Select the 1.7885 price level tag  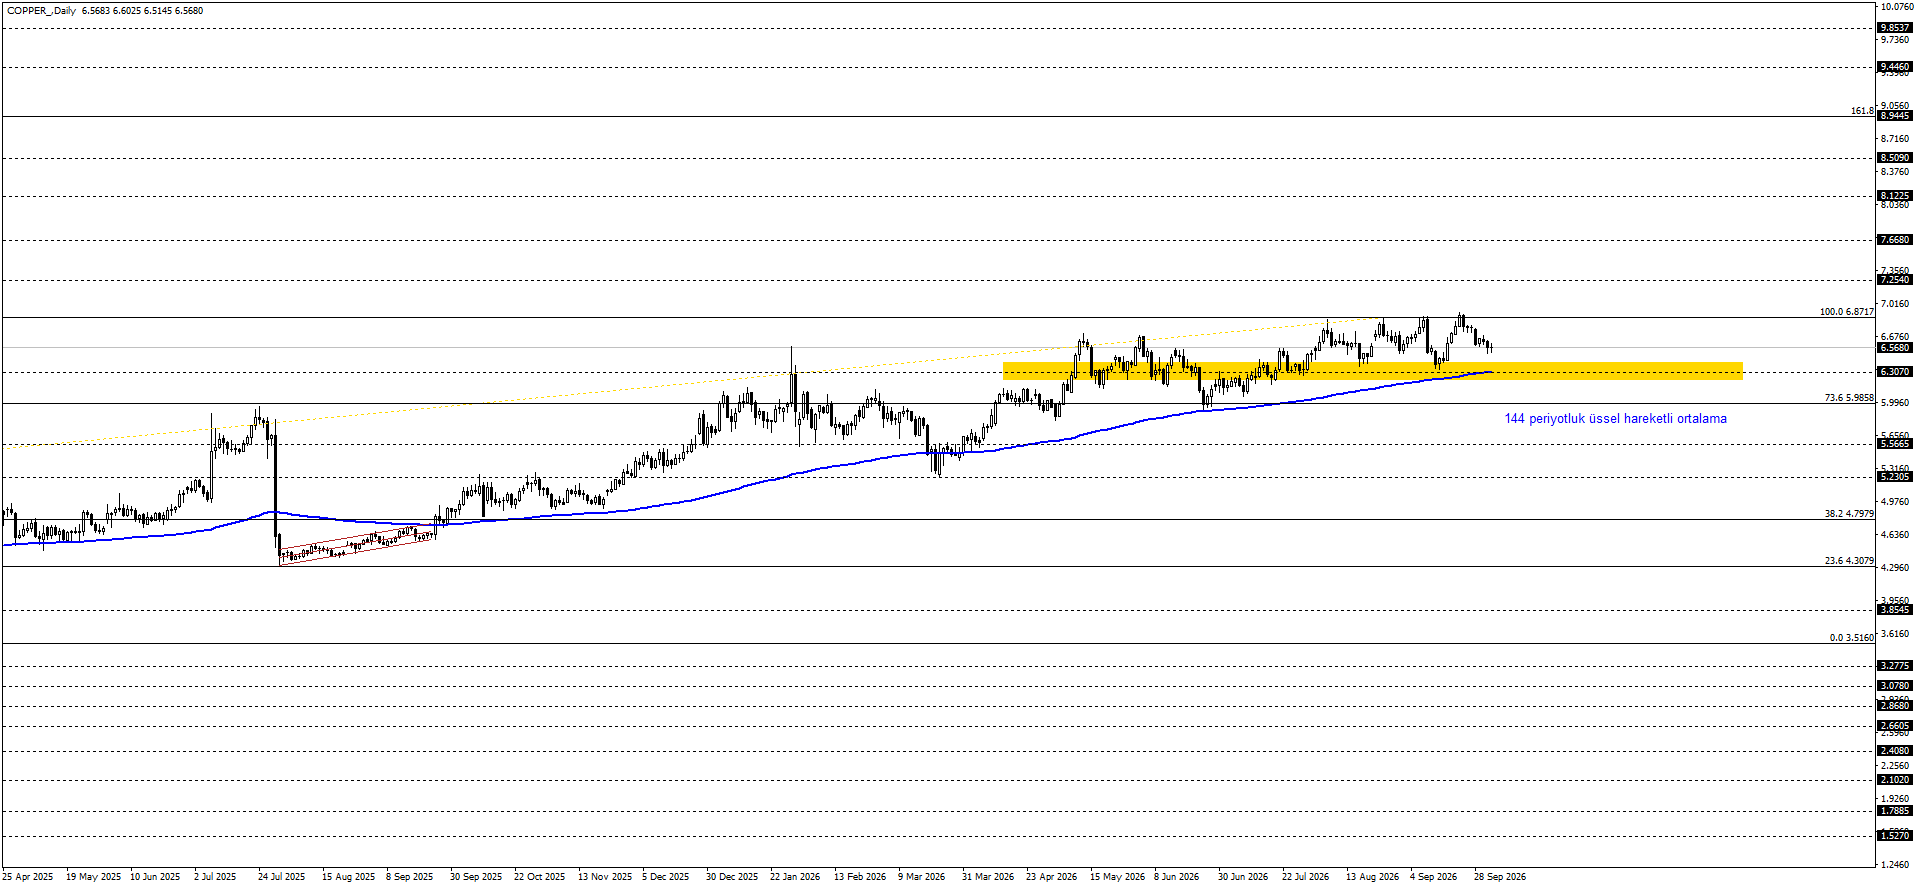(1895, 811)
